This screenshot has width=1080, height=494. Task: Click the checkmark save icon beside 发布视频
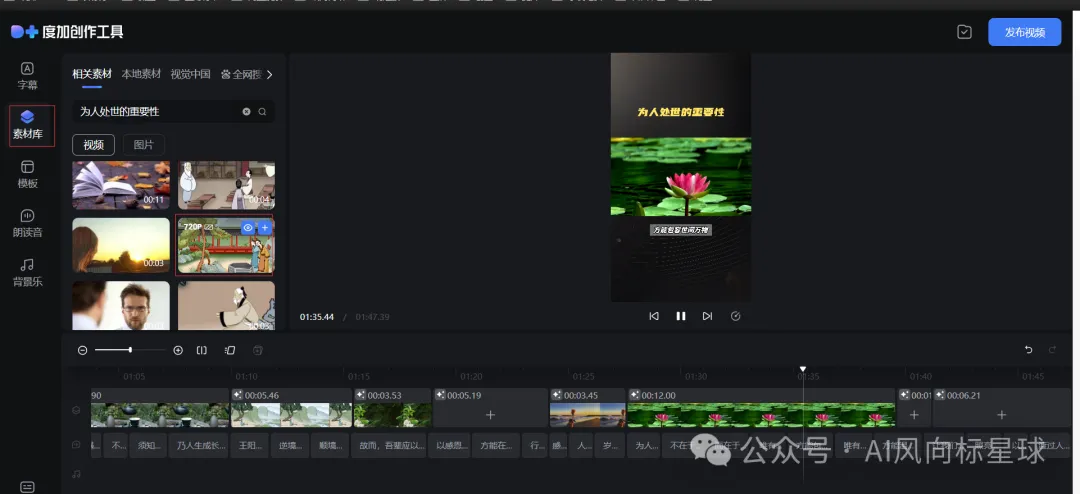pos(964,32)
